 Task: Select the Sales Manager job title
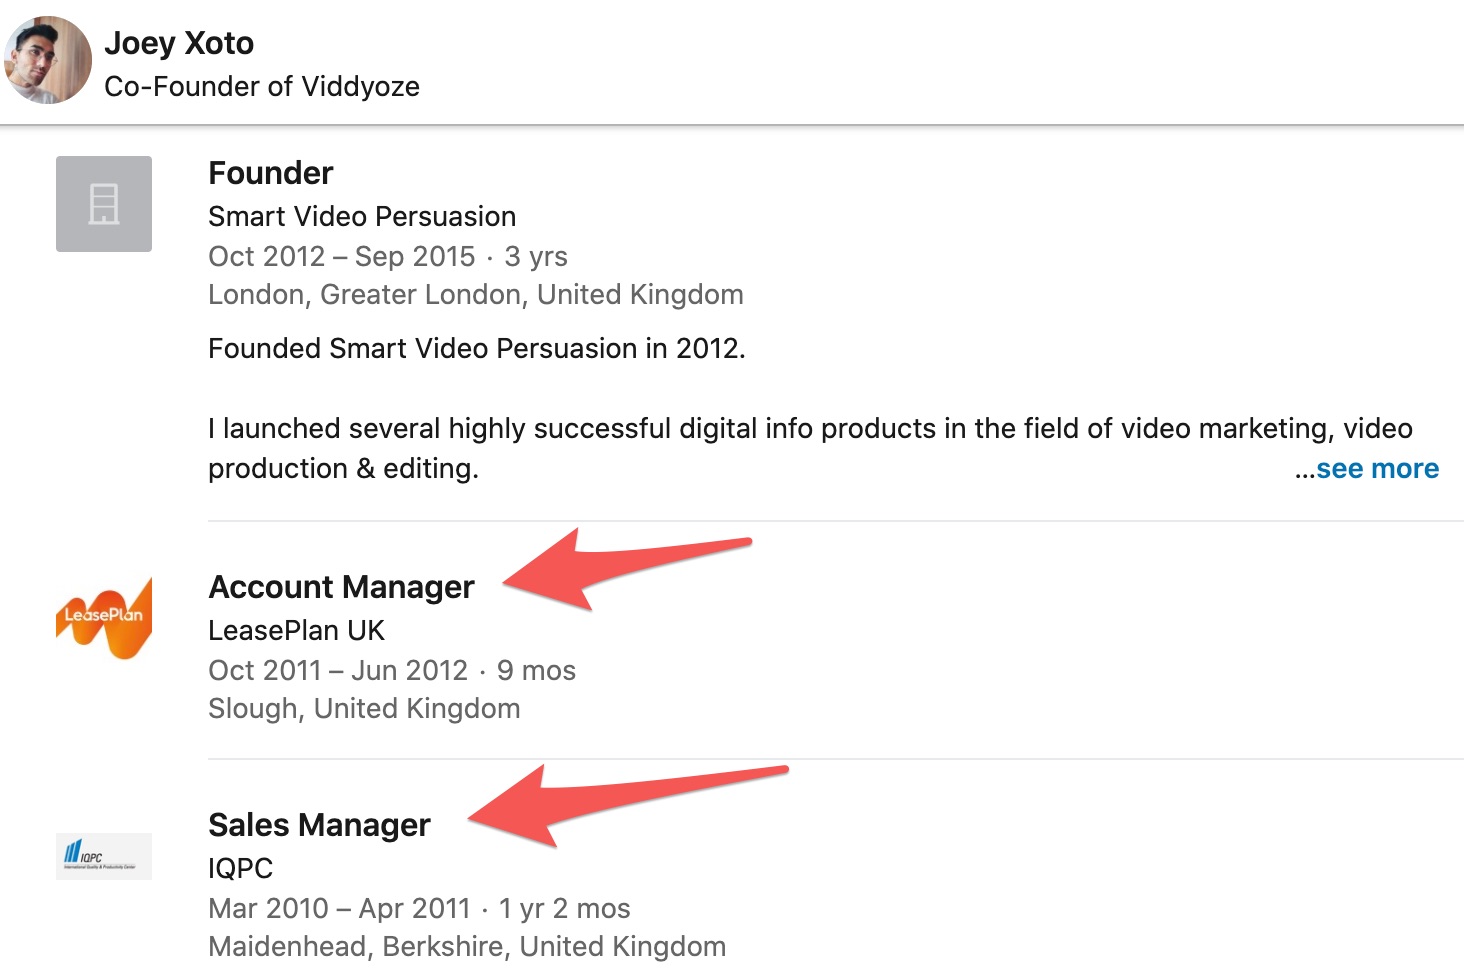pos(319,825)
